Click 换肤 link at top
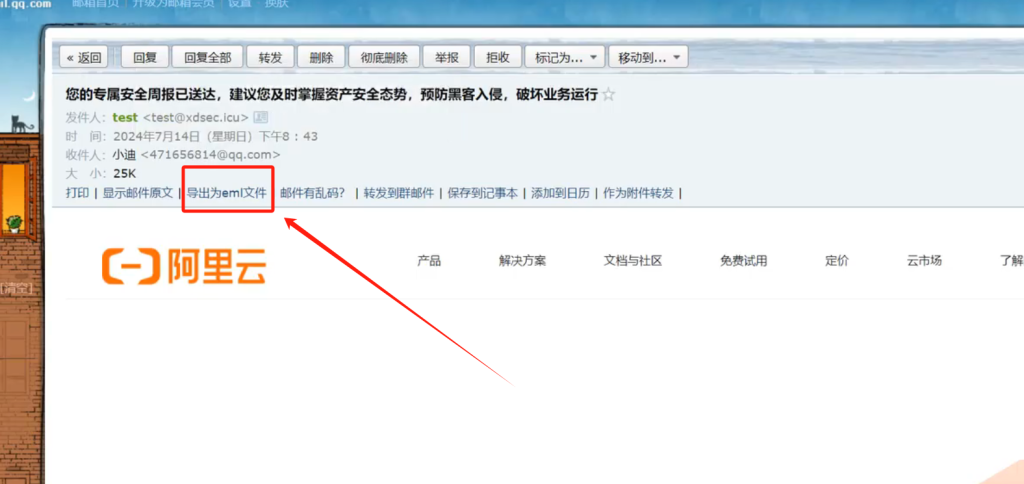 (276, 3)
